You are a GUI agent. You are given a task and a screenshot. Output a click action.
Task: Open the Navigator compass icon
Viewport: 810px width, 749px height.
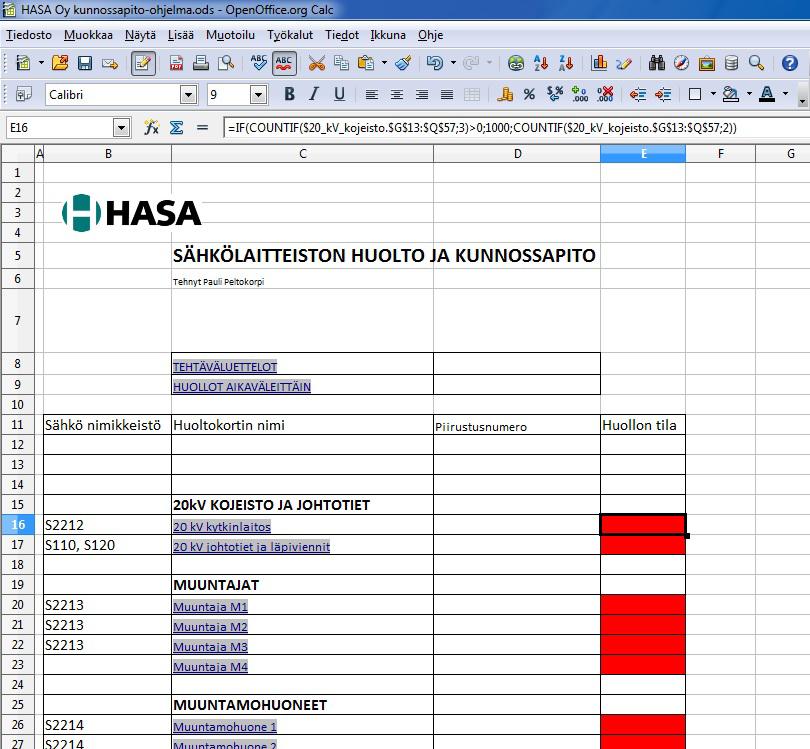click(x=681, y=63)
